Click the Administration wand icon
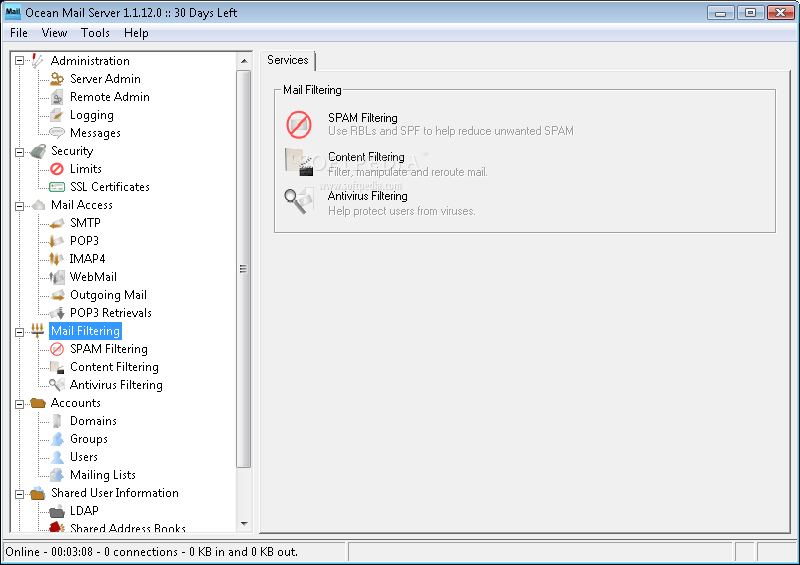Screen dimensions: 800x565 [x=37, y=61]
